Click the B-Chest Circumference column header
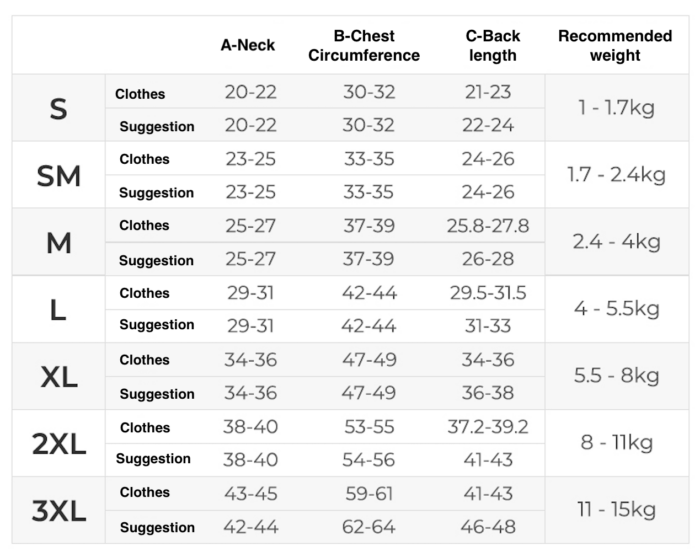Screen dimensions: 700x557 click(x=364, y=45)
